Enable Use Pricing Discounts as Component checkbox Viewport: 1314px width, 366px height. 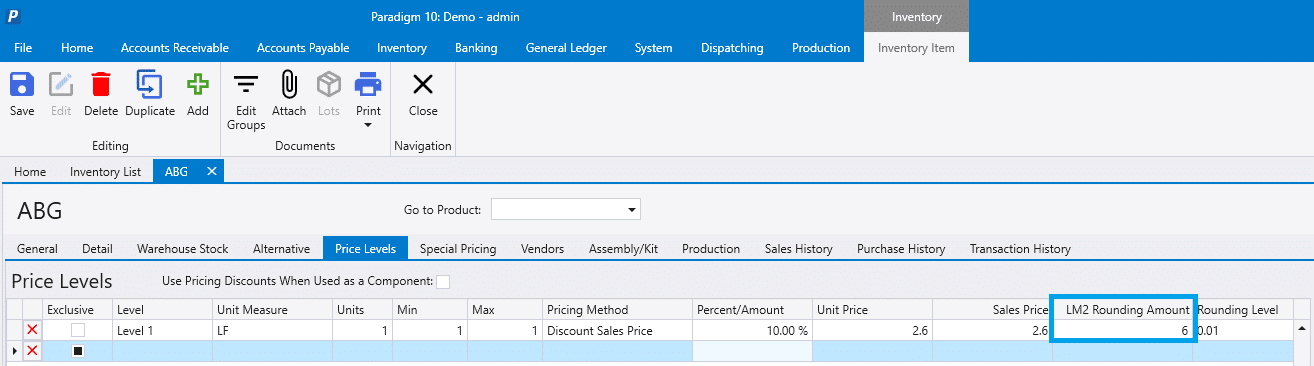pos(443,282)
